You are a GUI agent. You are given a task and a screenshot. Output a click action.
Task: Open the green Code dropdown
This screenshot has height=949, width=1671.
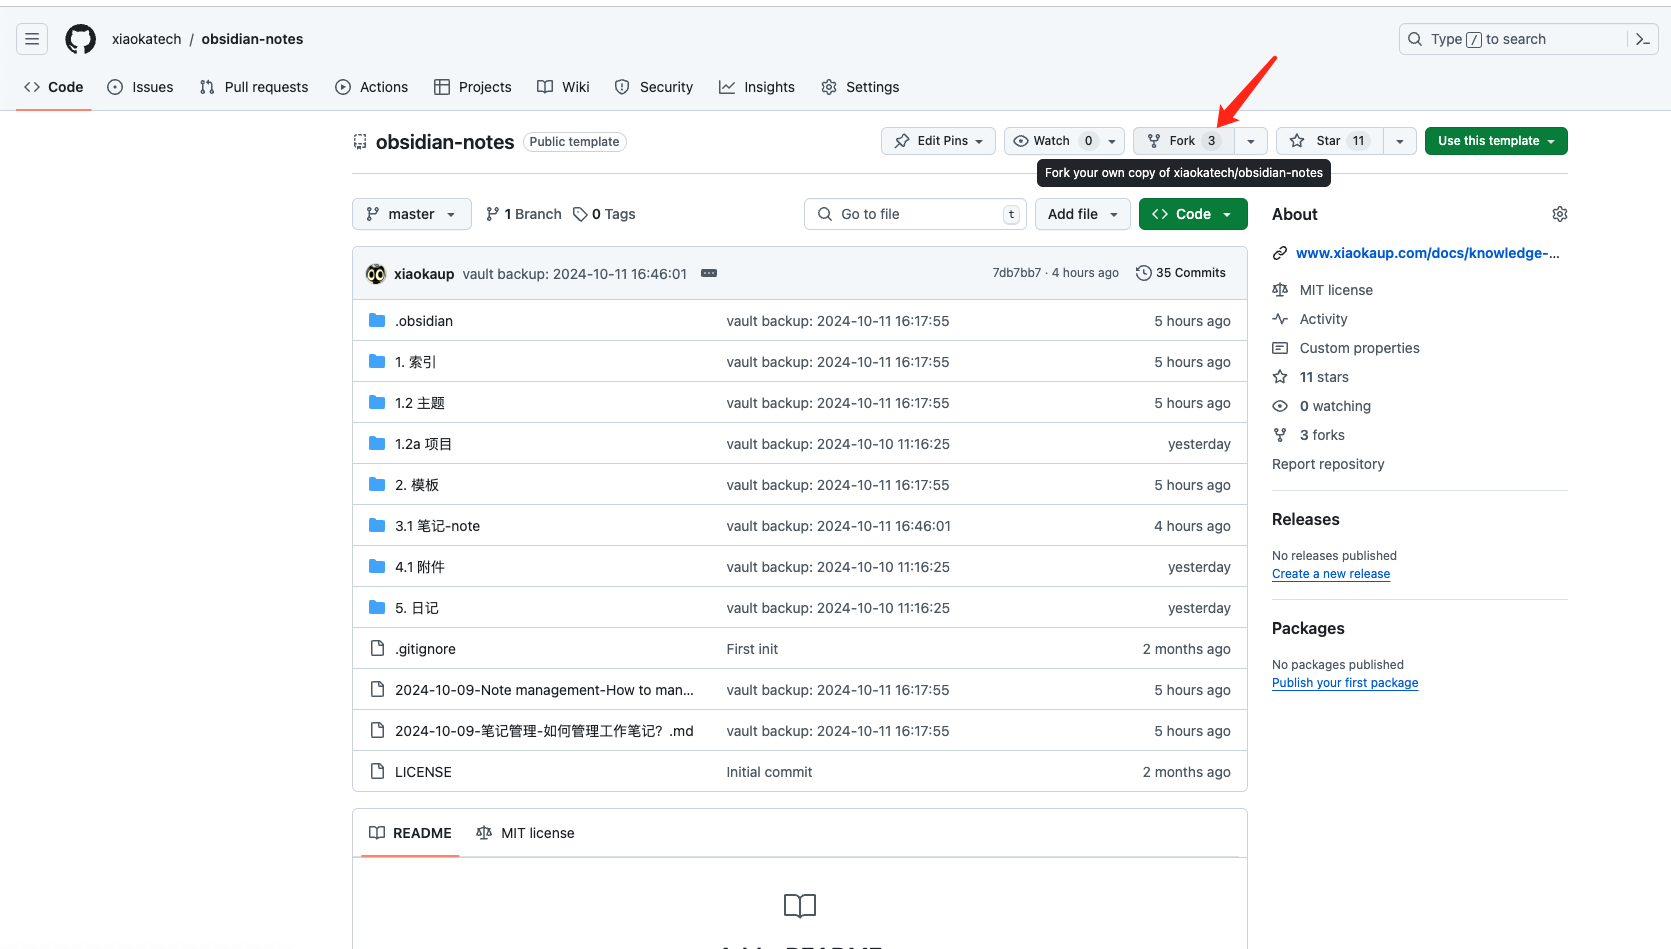tap(1193, 214)
